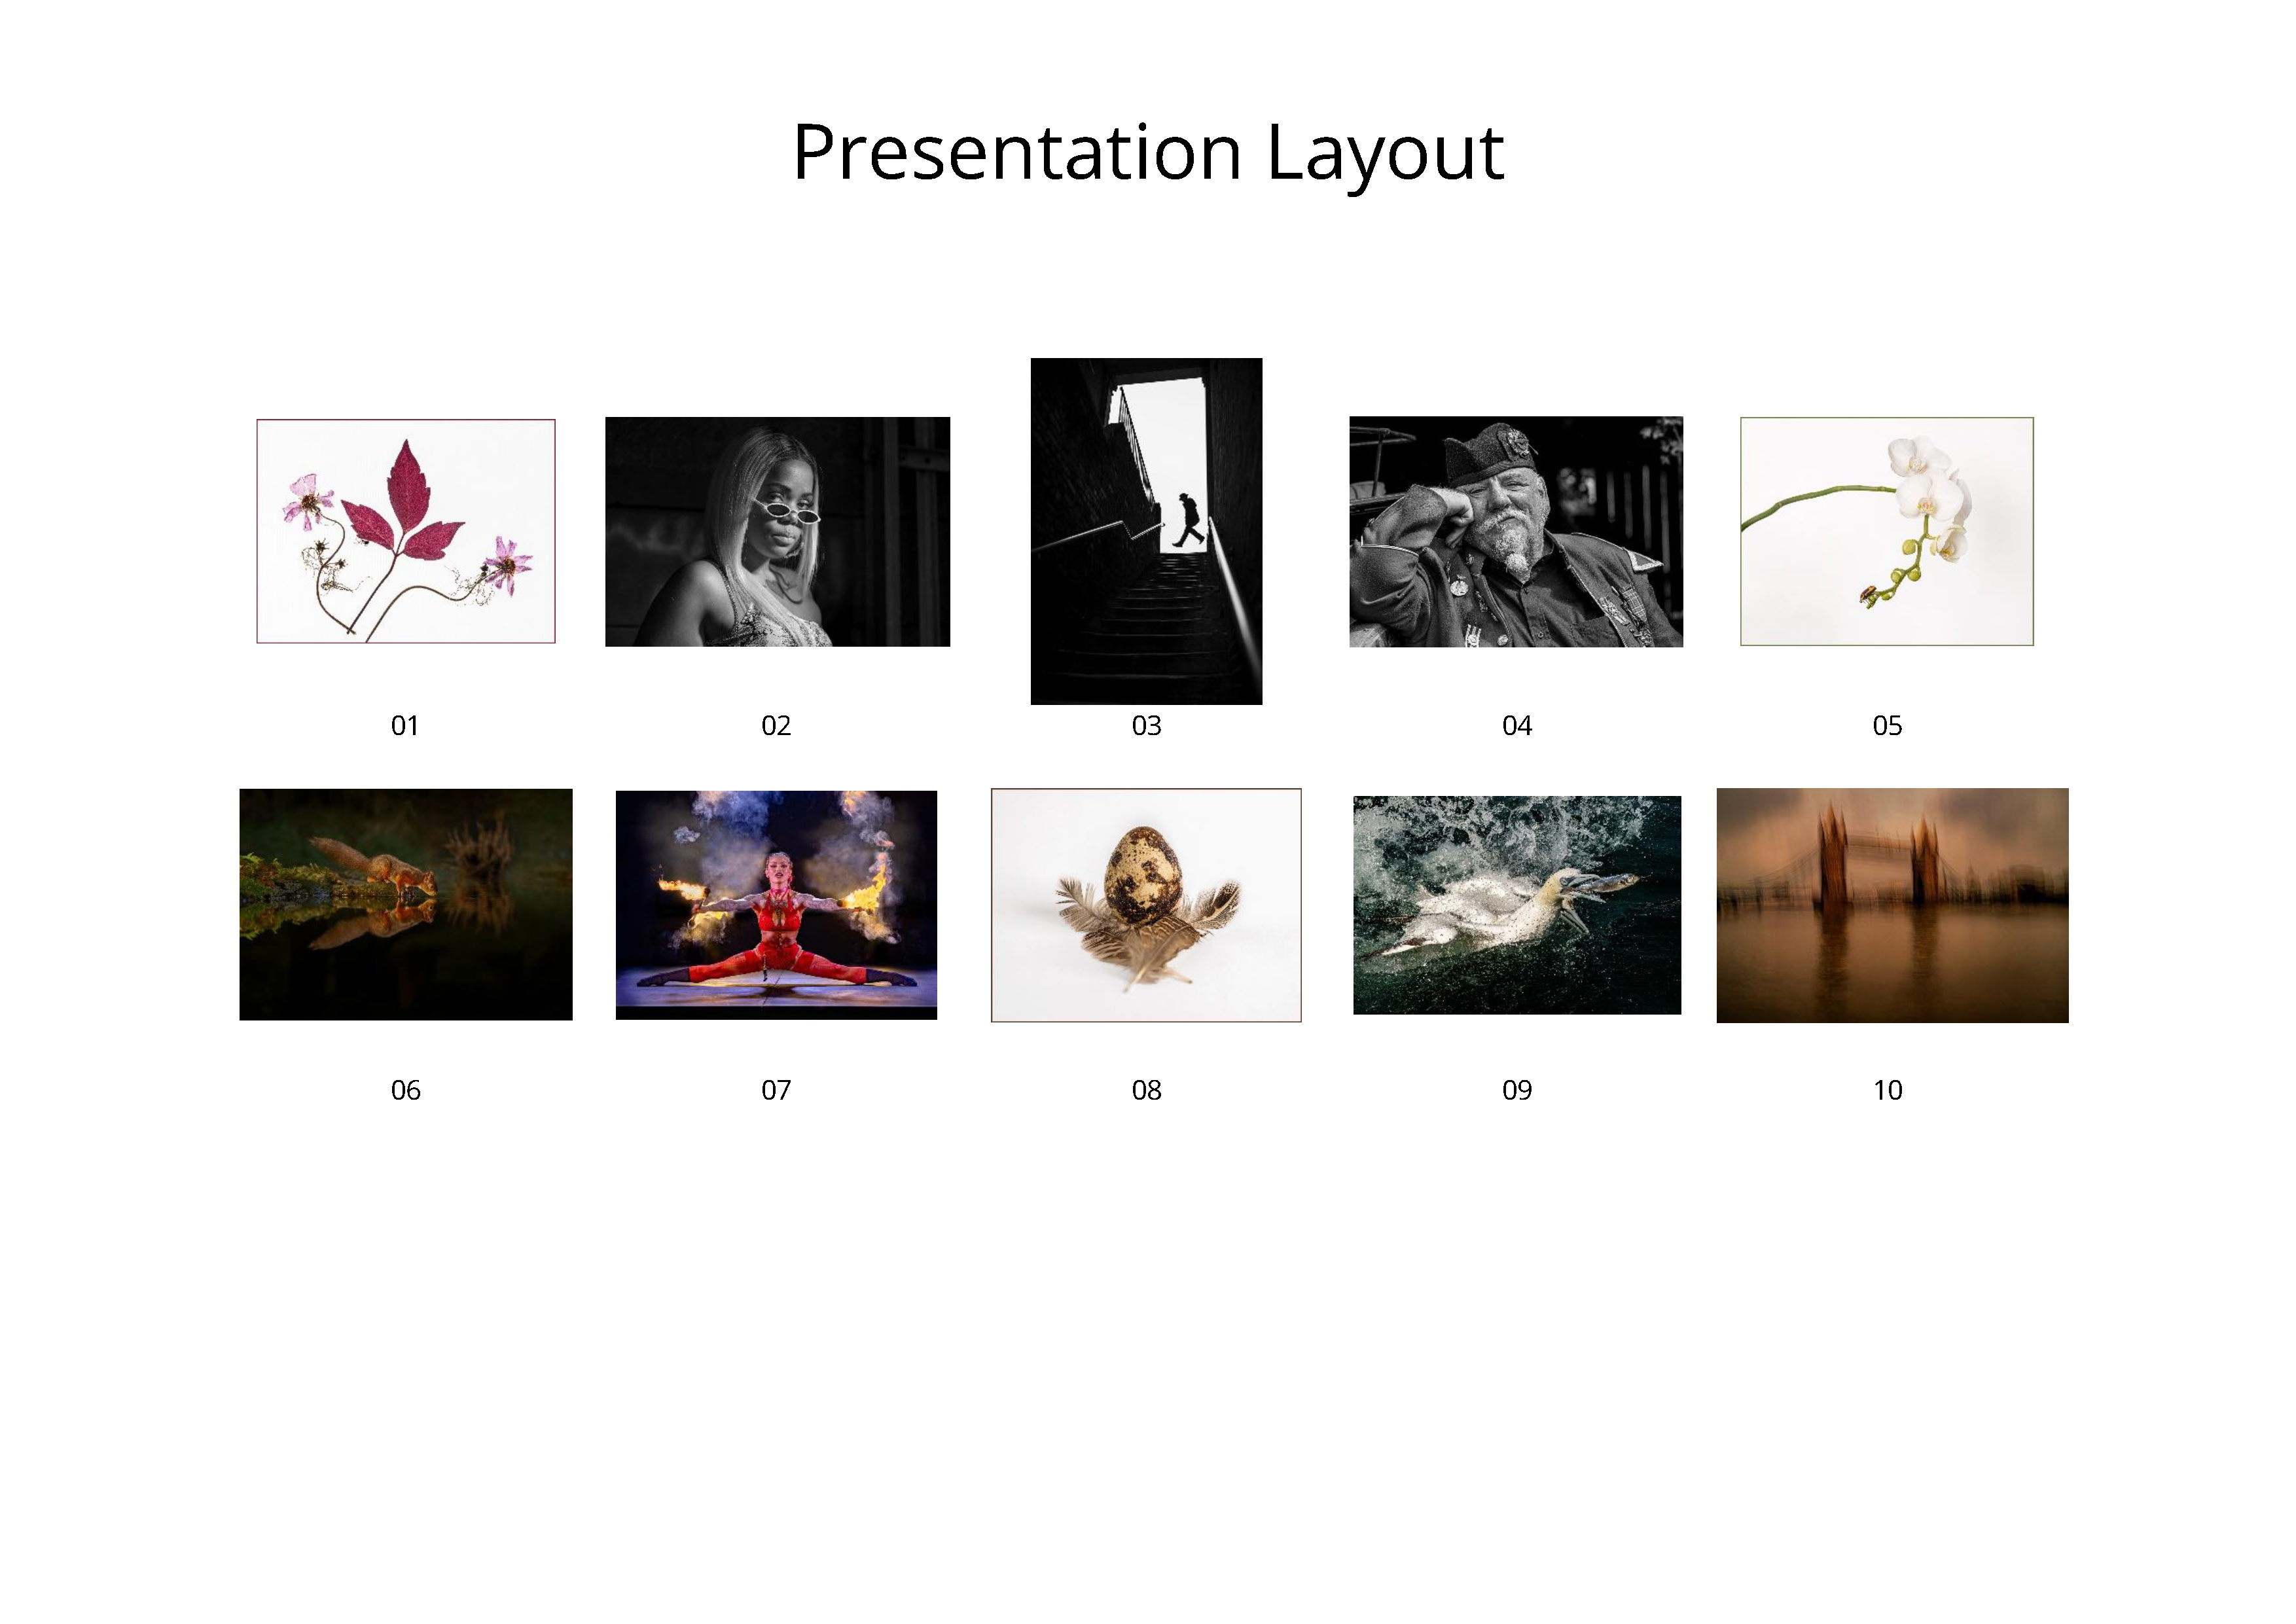Click label 08 under egg photo
This screenshot has height=1624, width=2296.
pyautogui.click(x=1146, y=1090)
